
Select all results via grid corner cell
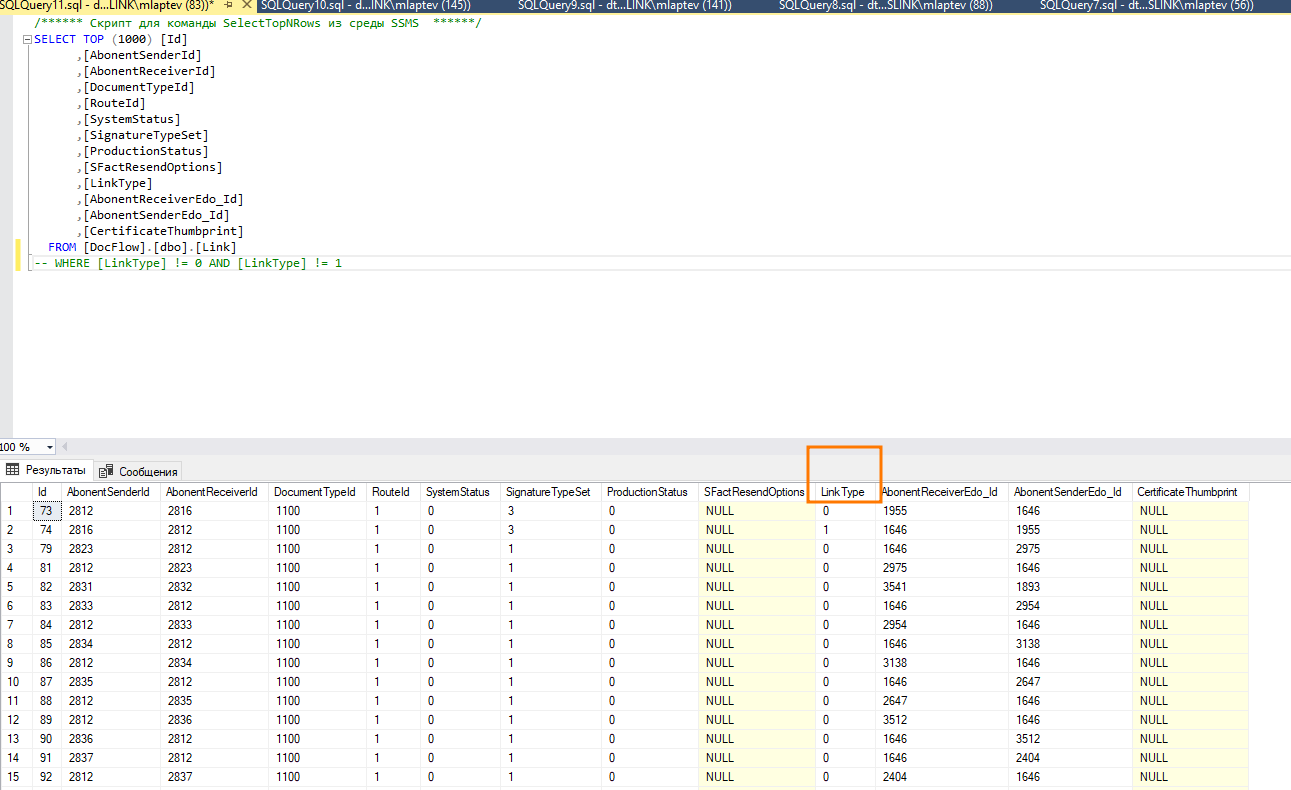point(15,492)
